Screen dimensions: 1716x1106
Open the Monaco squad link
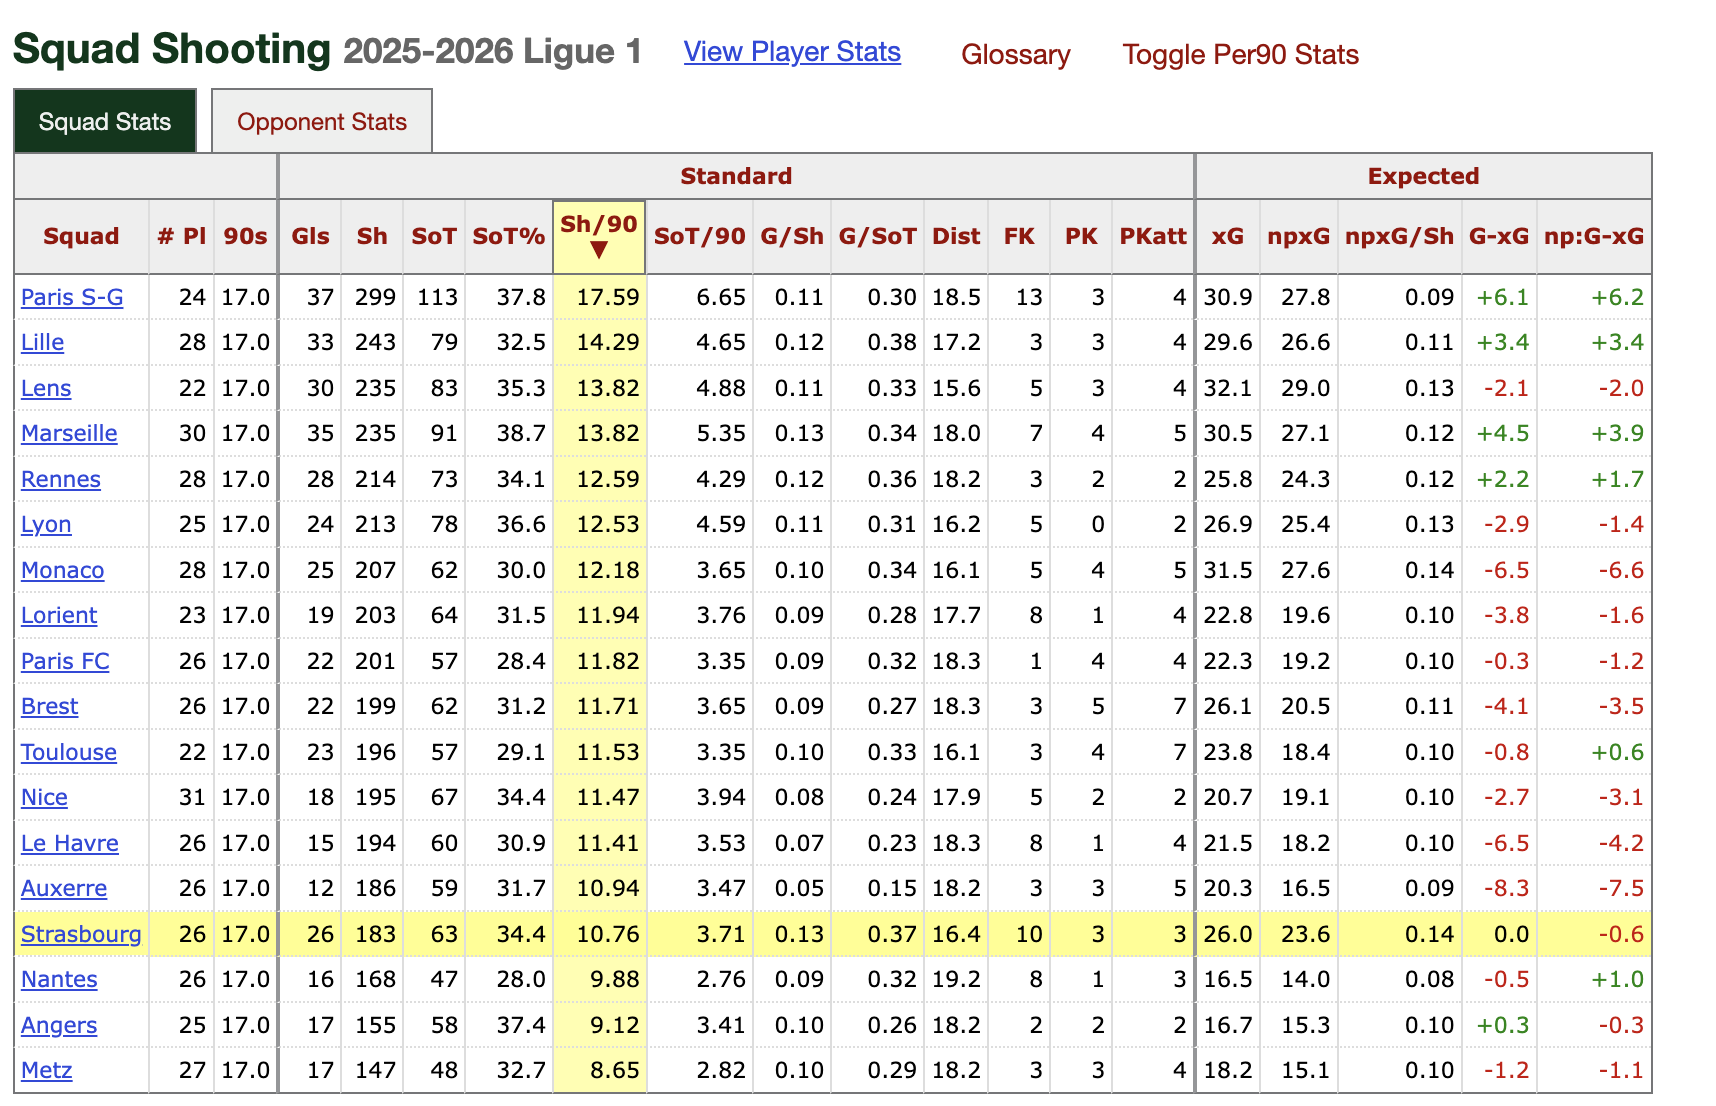tap(62, 570)
